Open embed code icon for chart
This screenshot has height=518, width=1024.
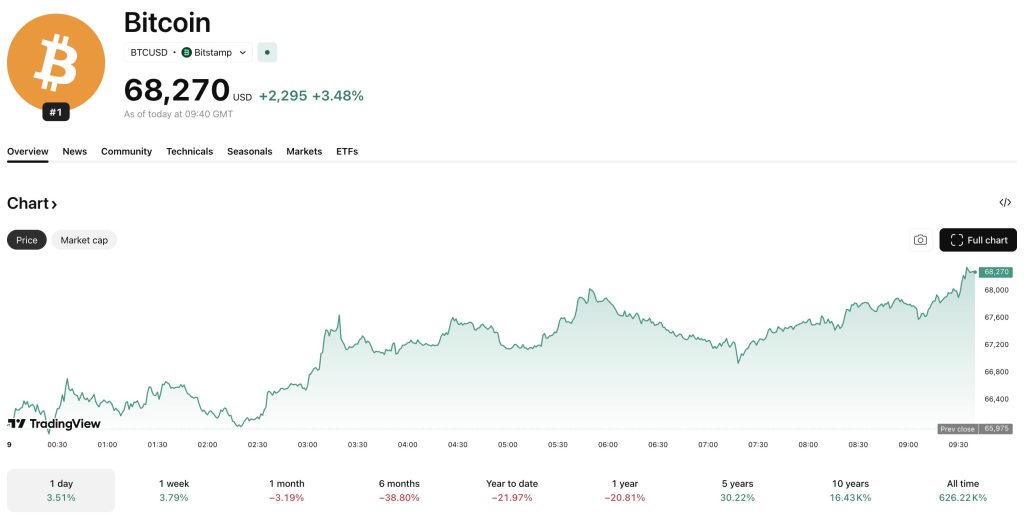(1005, 203)
